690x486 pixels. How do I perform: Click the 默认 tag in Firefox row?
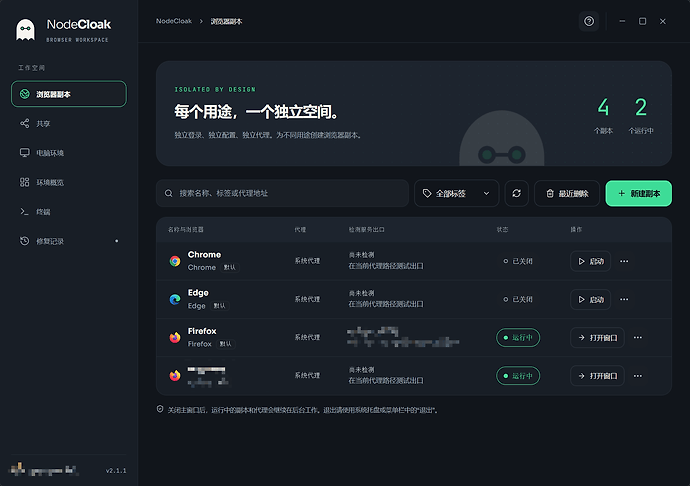(225, 344)
